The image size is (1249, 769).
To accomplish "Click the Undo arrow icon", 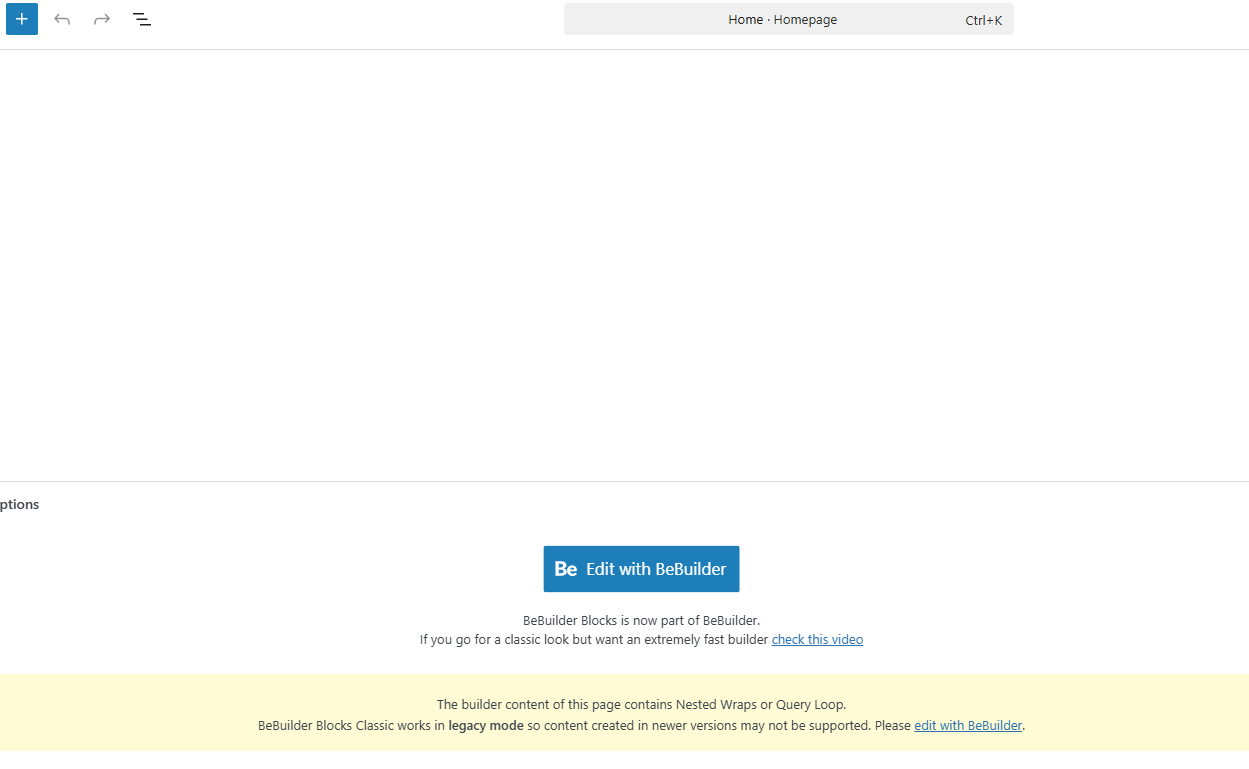I will tap(62, 19).
